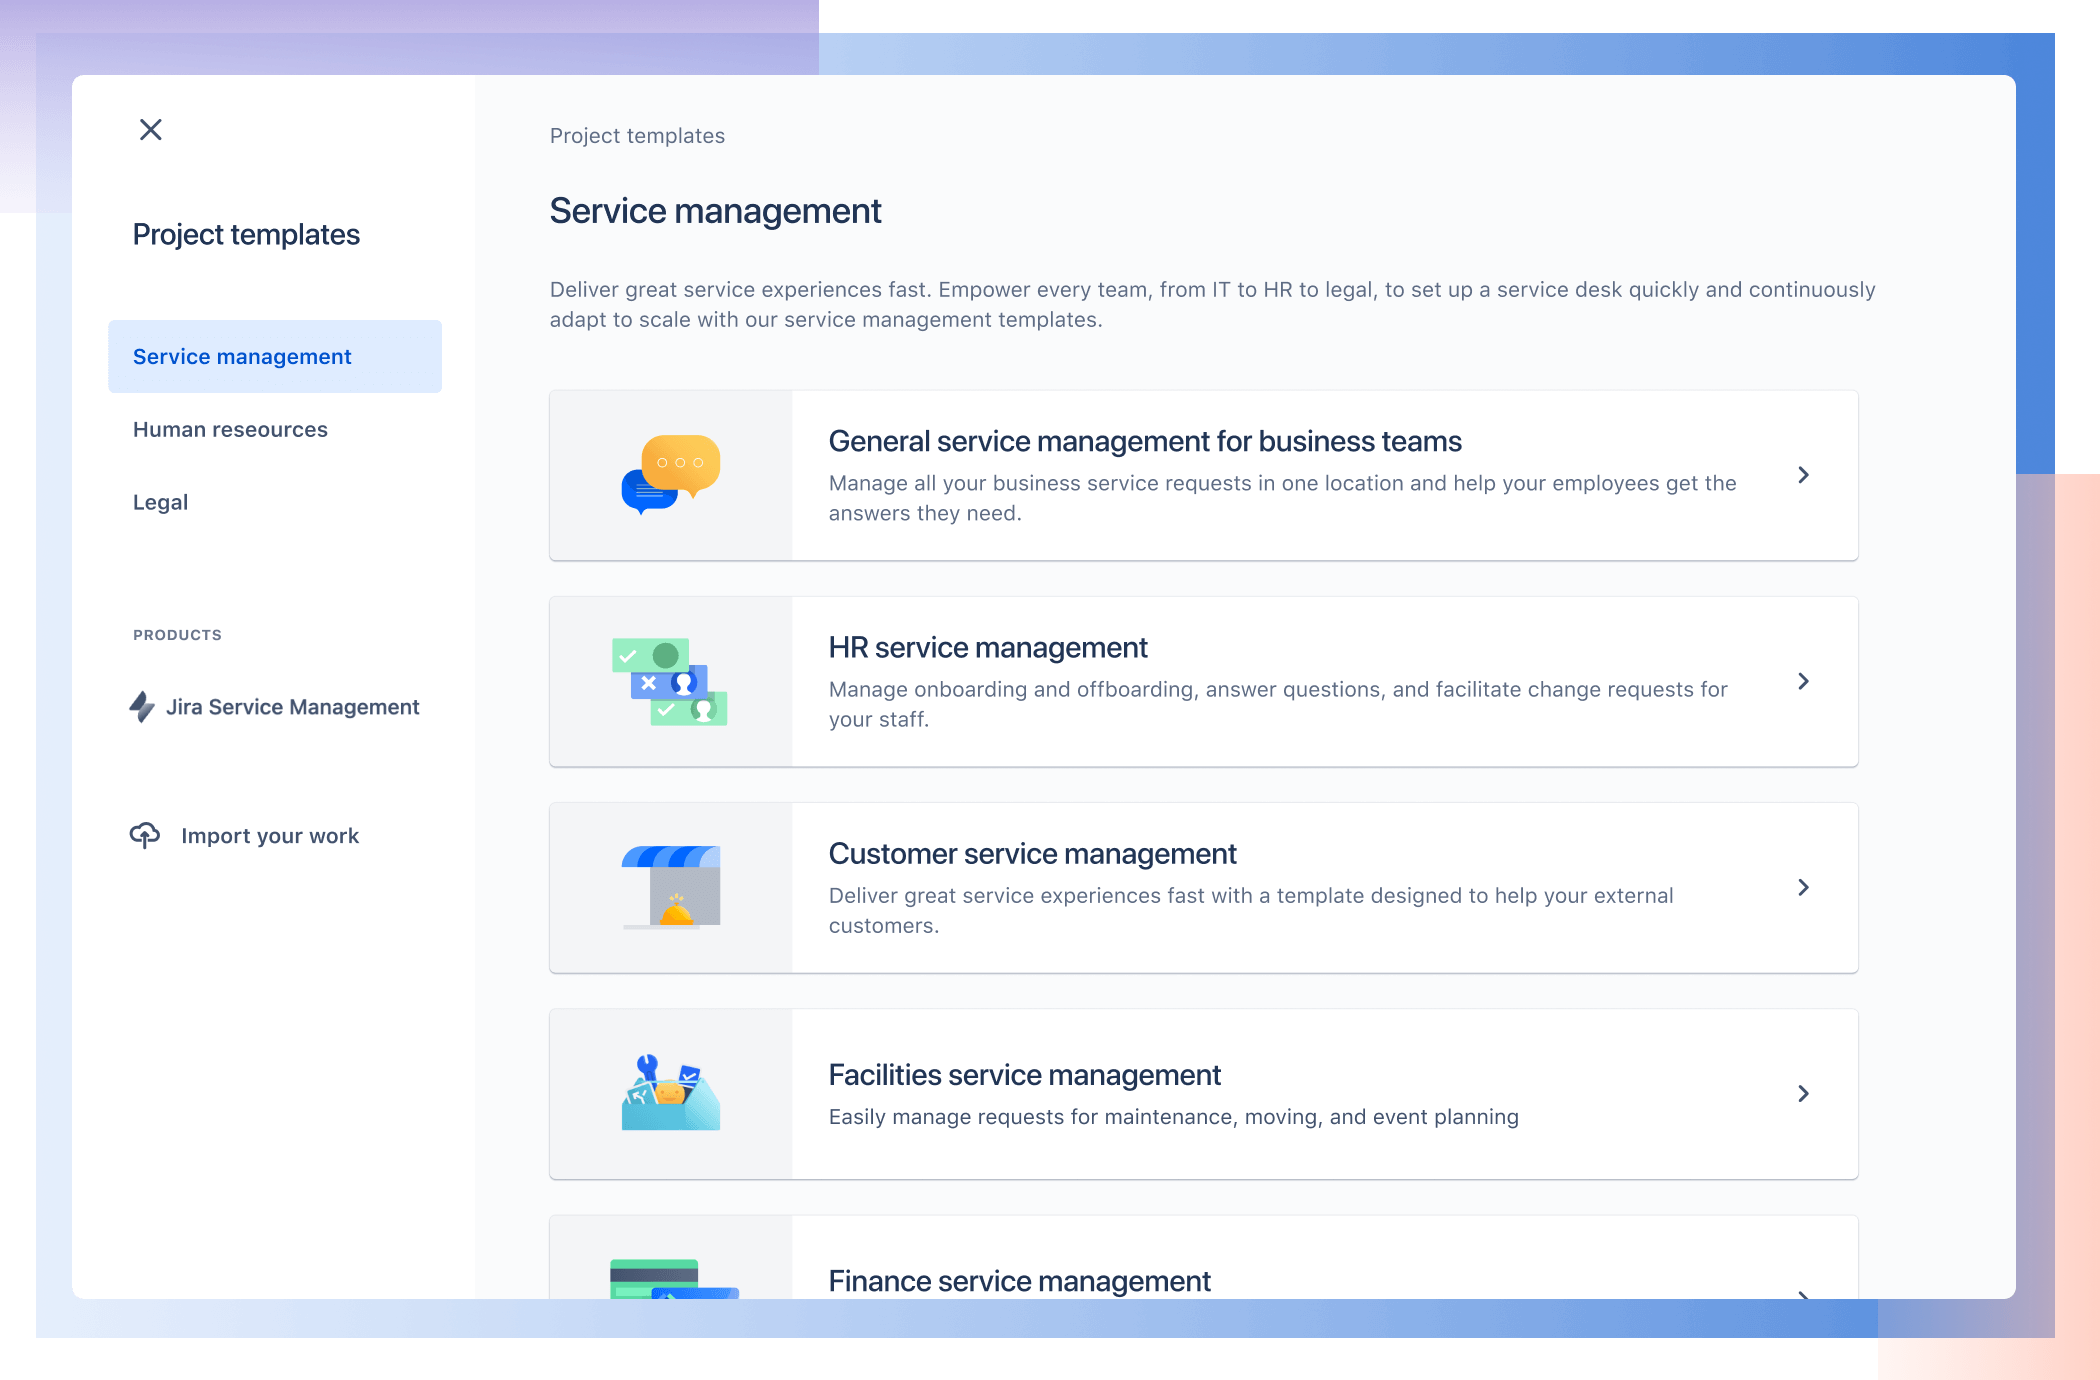Image resolution: width=2100 pixels, height=1380 pixels.
Task: Click the Facilities service management chevron
Action: click(1804, 1092)
